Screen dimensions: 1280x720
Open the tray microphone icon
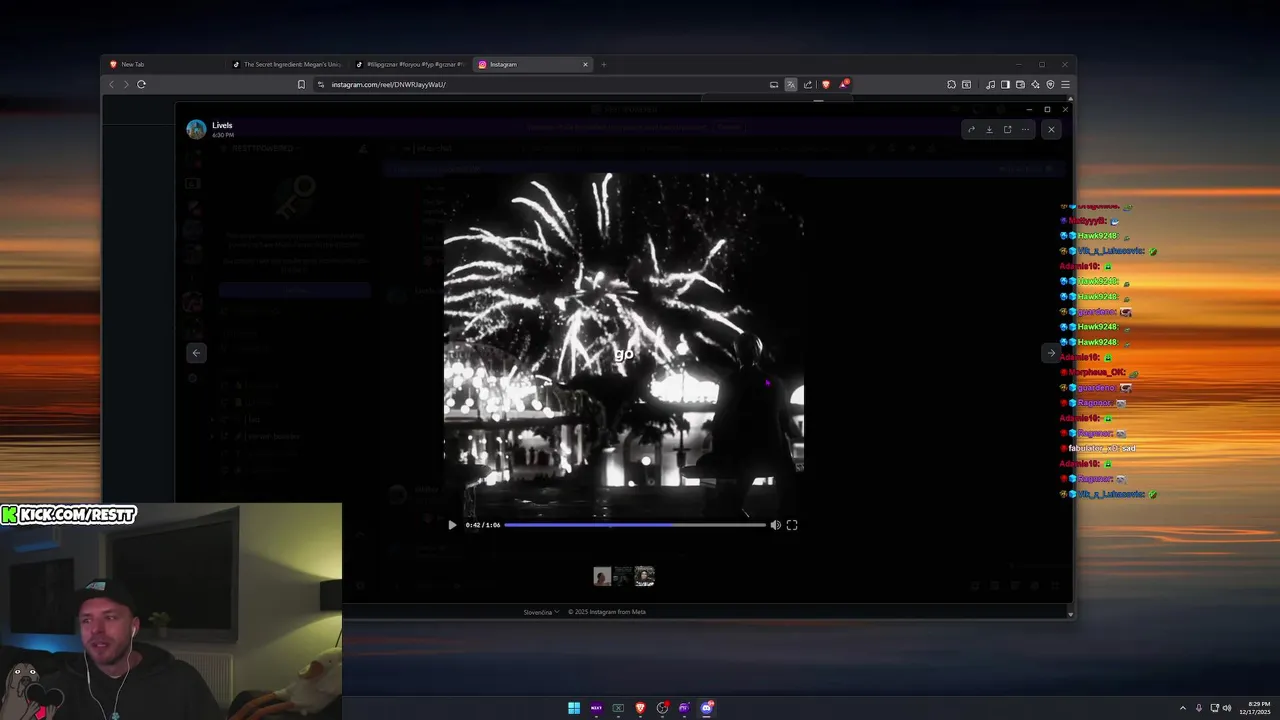[1199, 708]
